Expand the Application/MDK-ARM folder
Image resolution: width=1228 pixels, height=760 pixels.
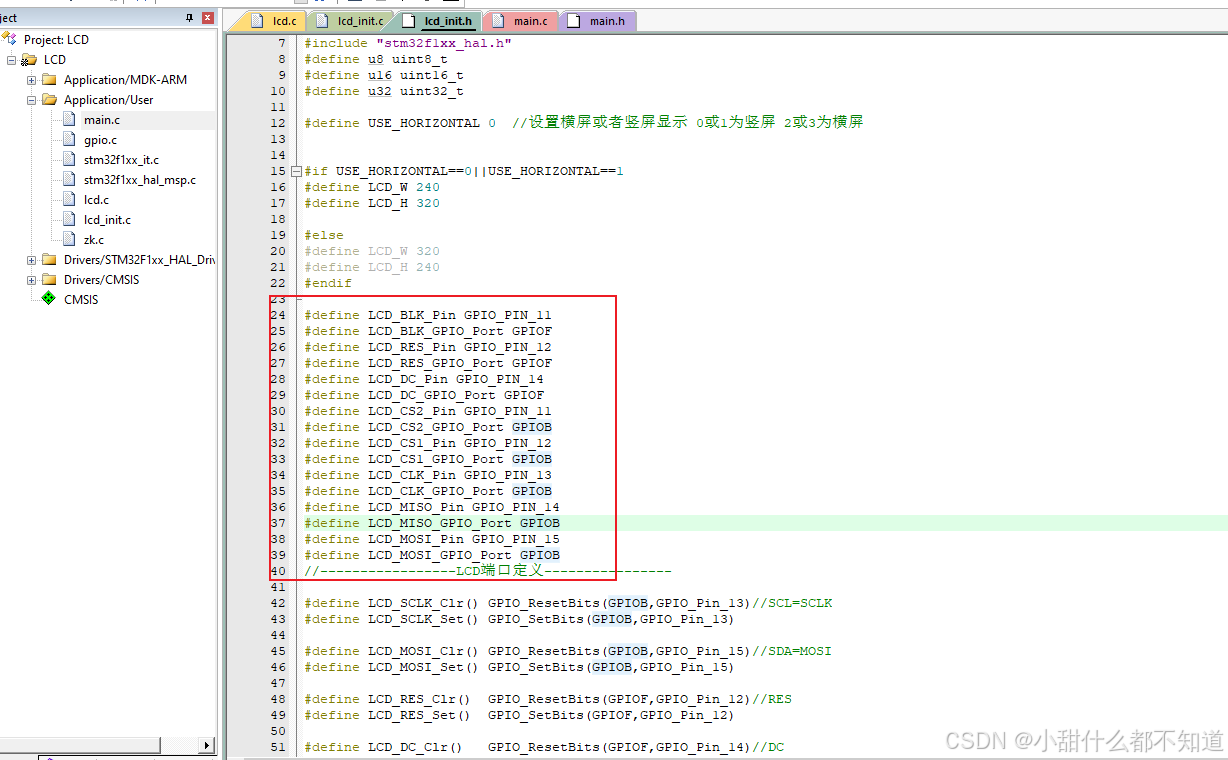click(30, 79)
